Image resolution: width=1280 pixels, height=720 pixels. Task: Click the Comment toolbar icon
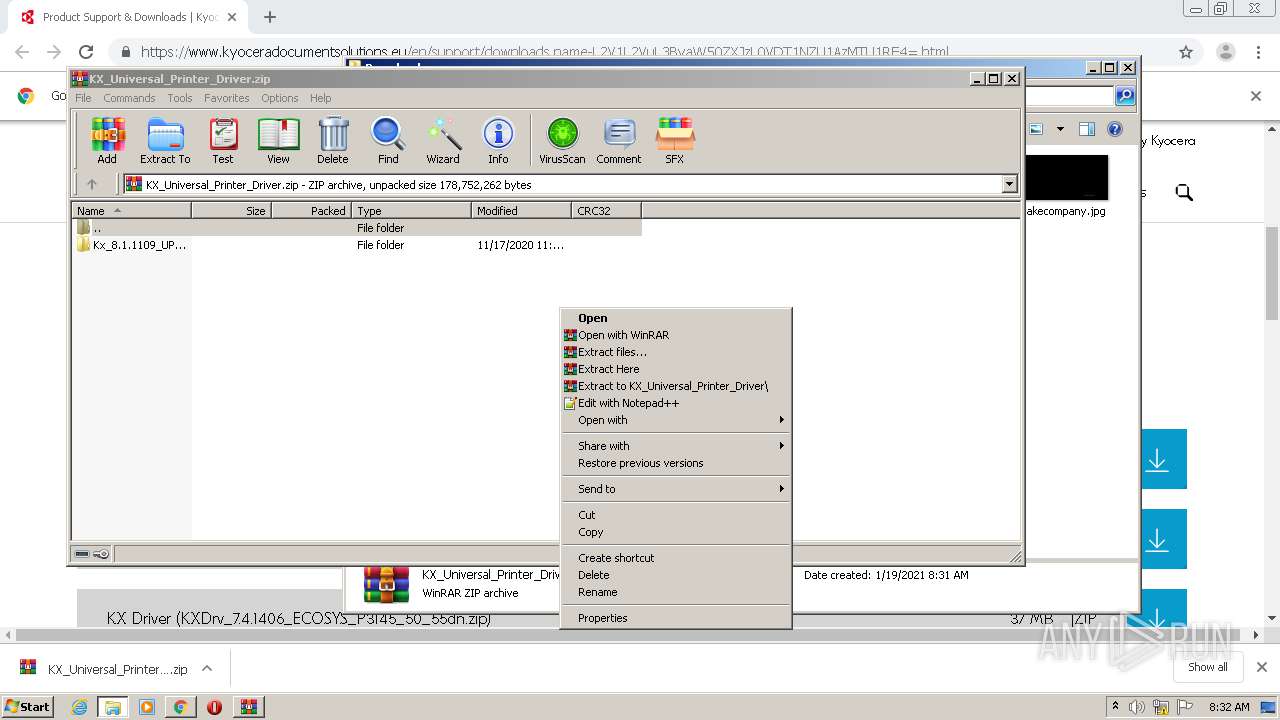tap(619, 141)
